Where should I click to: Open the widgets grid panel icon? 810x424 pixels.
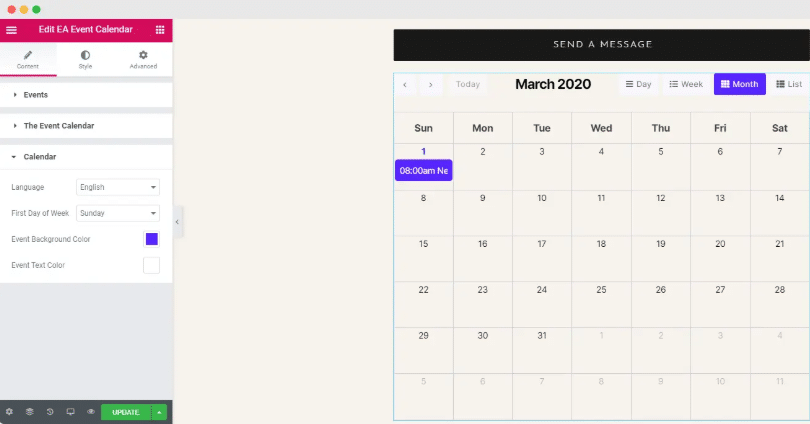160,30
